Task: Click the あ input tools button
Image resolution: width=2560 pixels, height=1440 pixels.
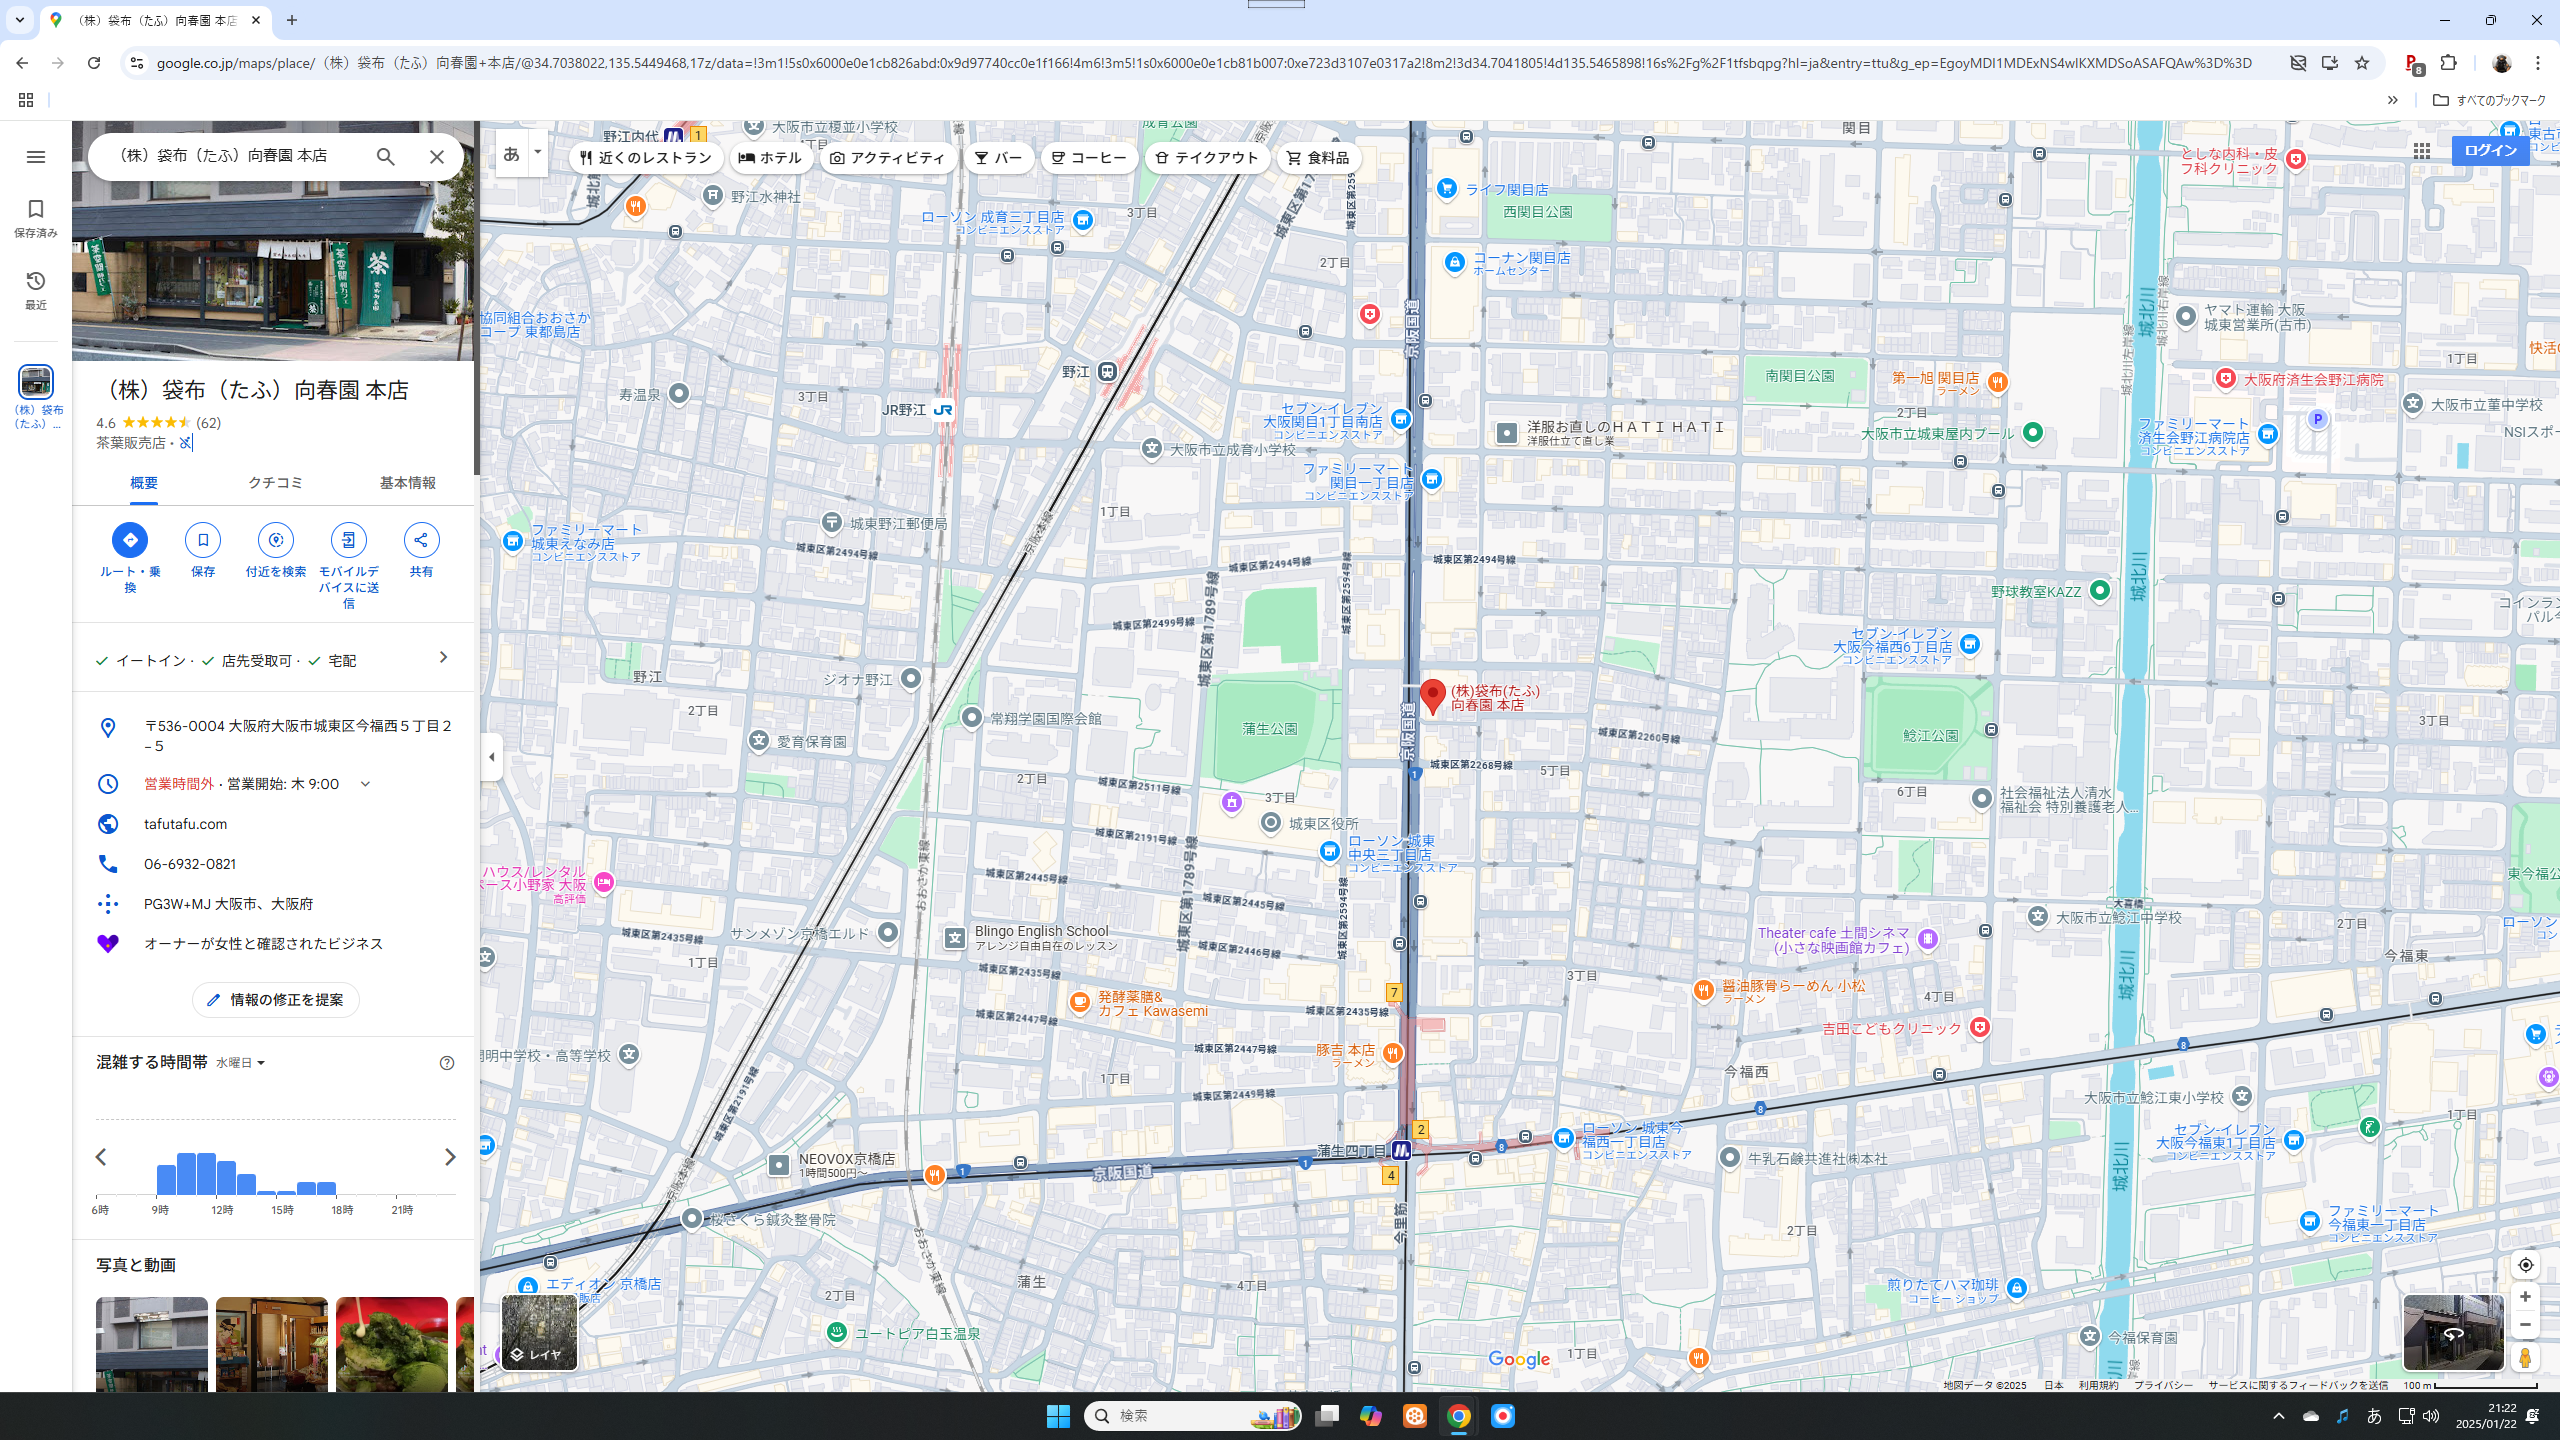Action: coord(512,153)
